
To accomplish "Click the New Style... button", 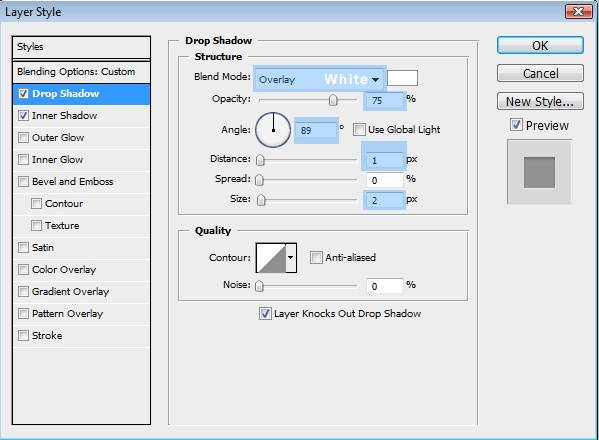I will [540, 101].
